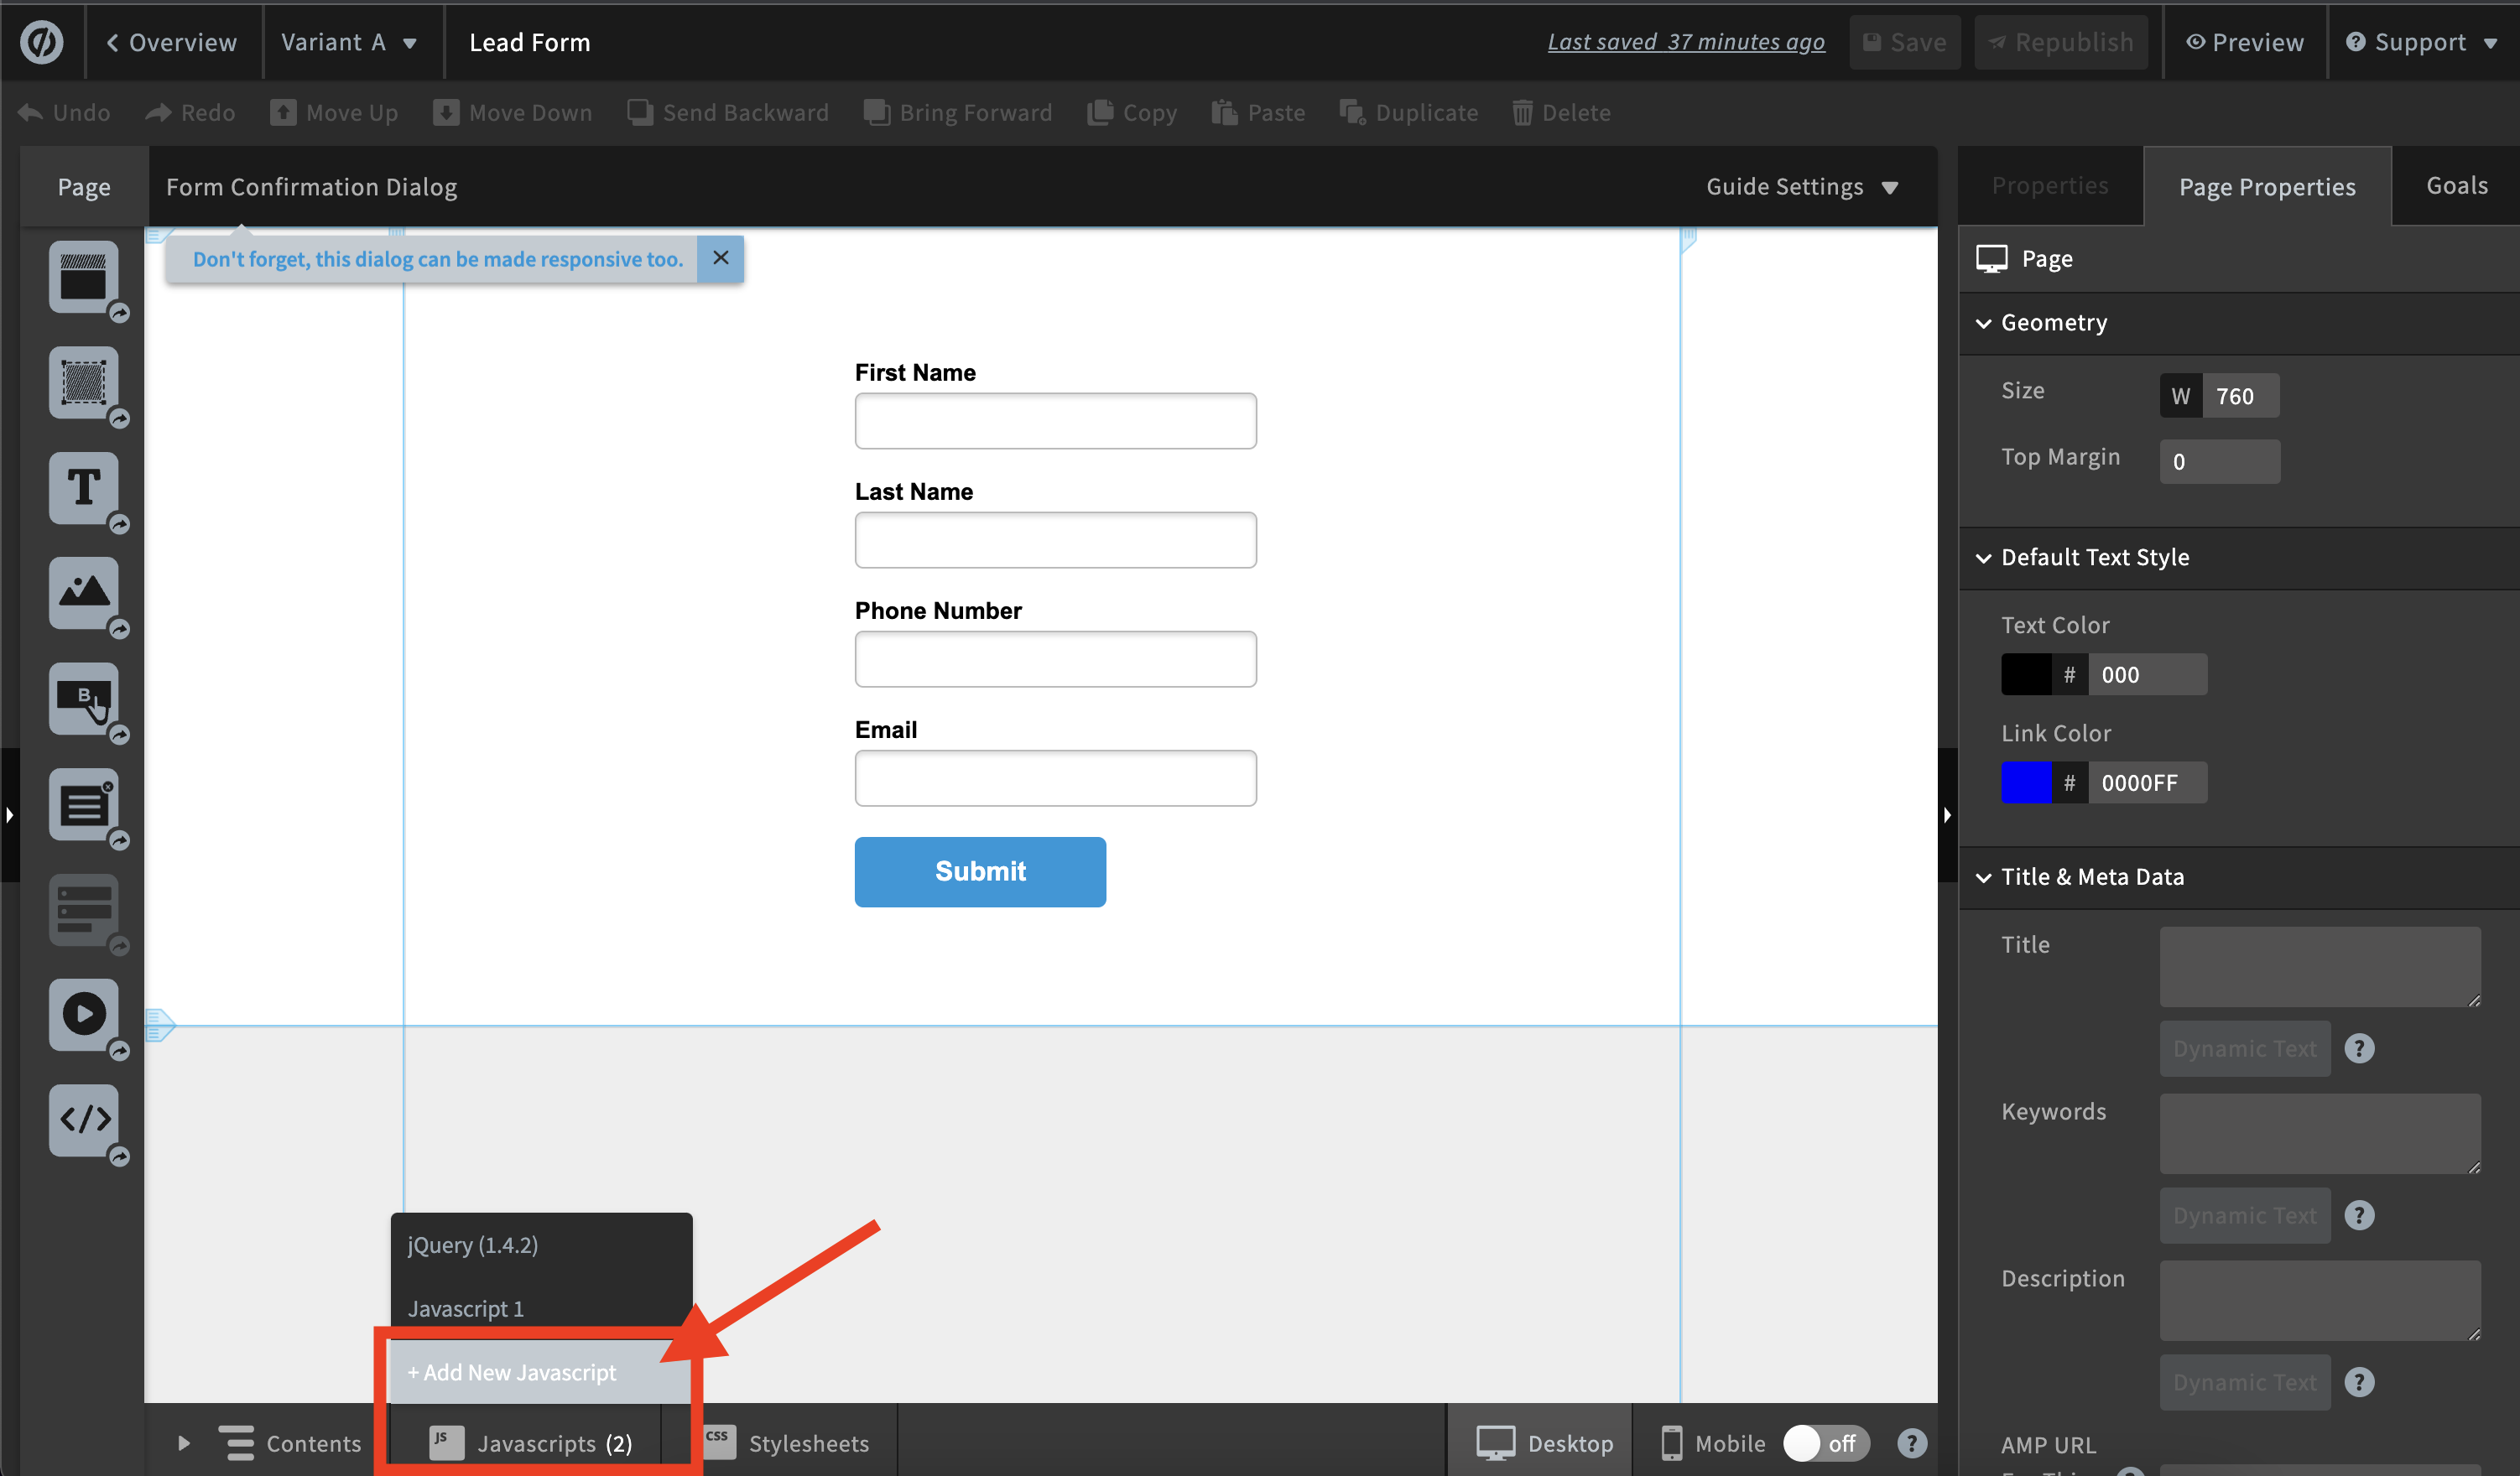This screenshot has height=1476, width=2520.
Task: Switch to the Goals tab
Action: point(2456,186)
